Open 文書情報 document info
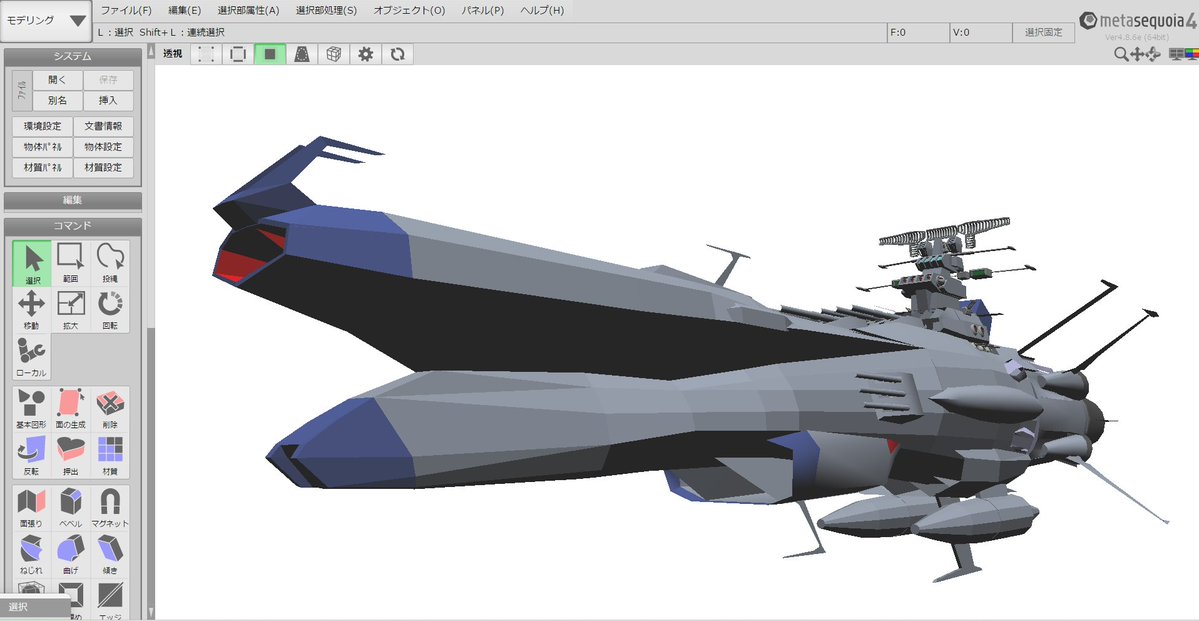 point(104,126)
